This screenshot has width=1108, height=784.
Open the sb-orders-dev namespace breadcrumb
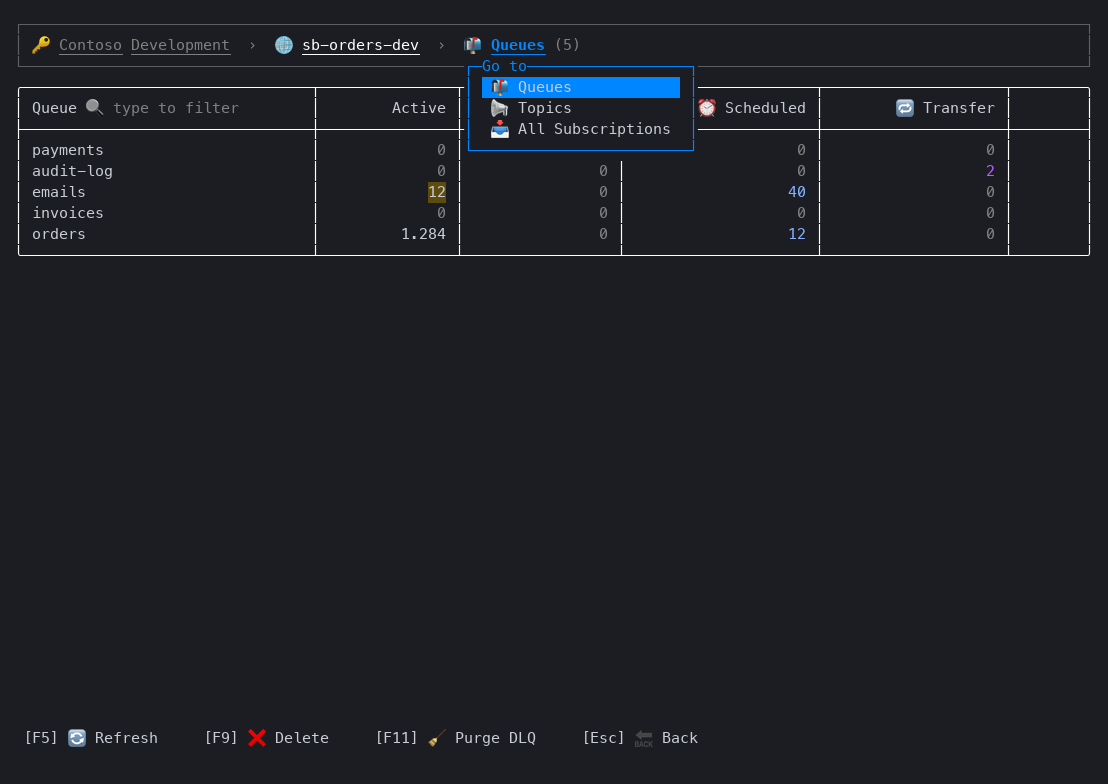360,45
